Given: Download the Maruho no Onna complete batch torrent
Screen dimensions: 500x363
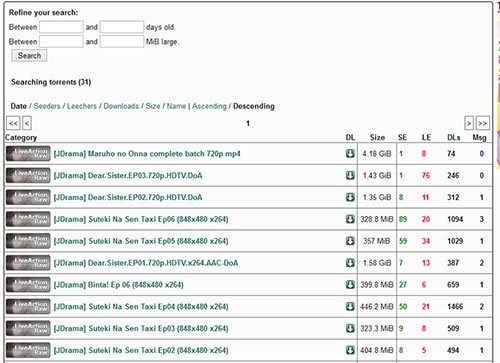Looking at the screenshot, I should (x=350, y=153).
